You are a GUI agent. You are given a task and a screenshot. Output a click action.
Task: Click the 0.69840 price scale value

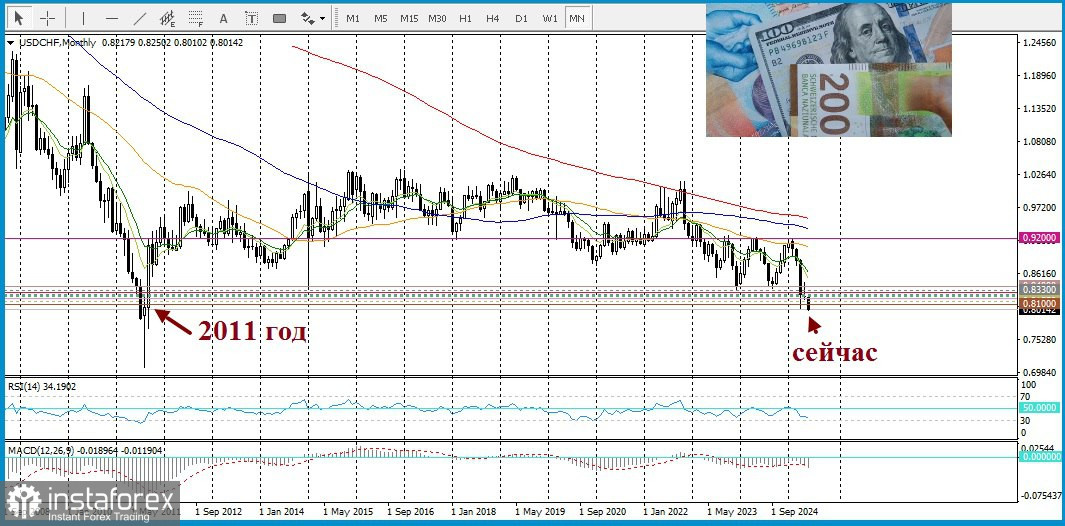pos(1041,373)
